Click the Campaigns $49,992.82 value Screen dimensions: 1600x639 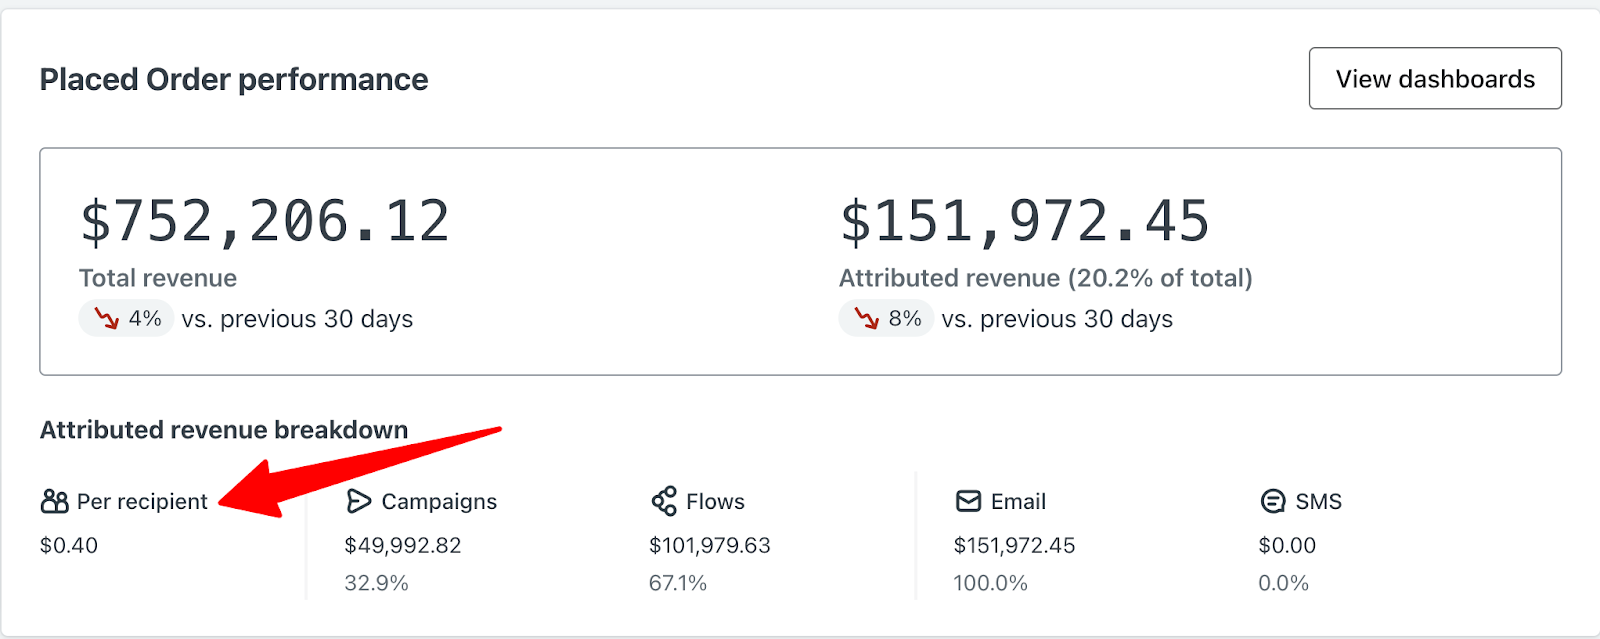tap(403, 545)
